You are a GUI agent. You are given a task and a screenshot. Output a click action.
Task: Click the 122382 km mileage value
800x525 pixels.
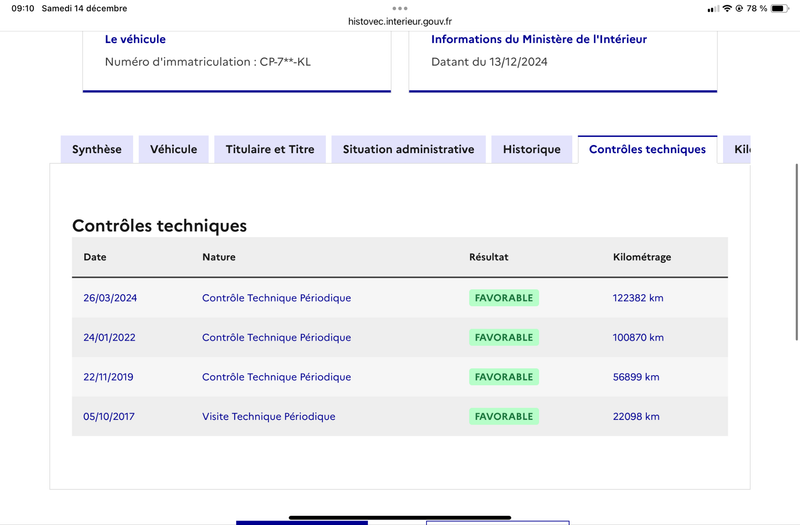pos(638,298)
